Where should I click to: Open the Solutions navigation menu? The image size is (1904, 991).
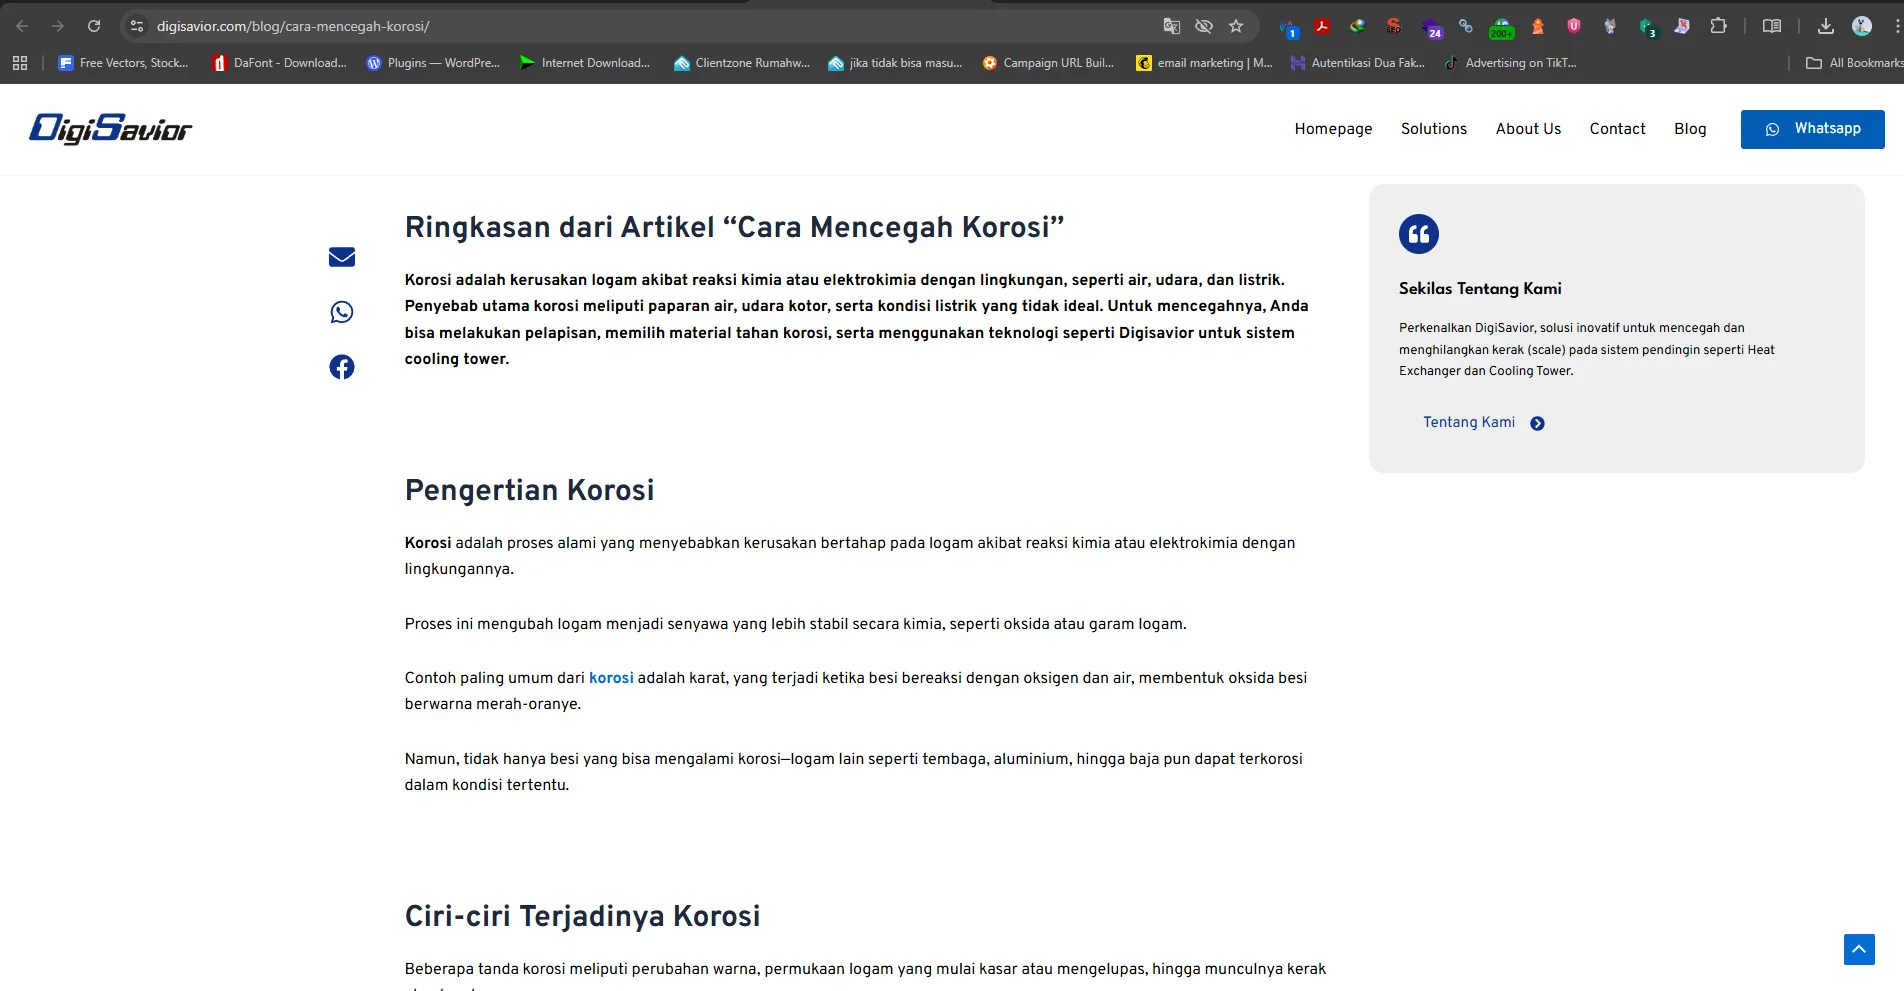coord(1434,129)
